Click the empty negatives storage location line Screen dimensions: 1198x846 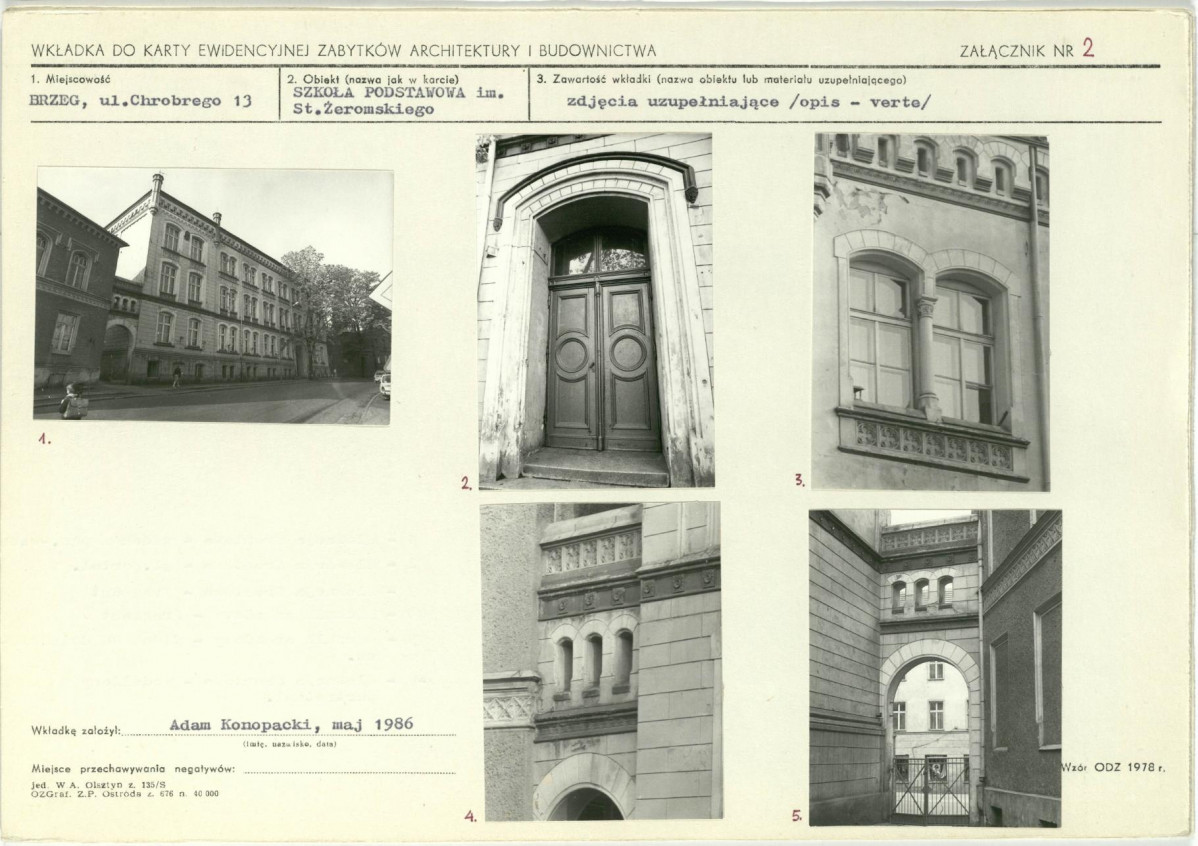pyautogui.click(x=349, y=770)
